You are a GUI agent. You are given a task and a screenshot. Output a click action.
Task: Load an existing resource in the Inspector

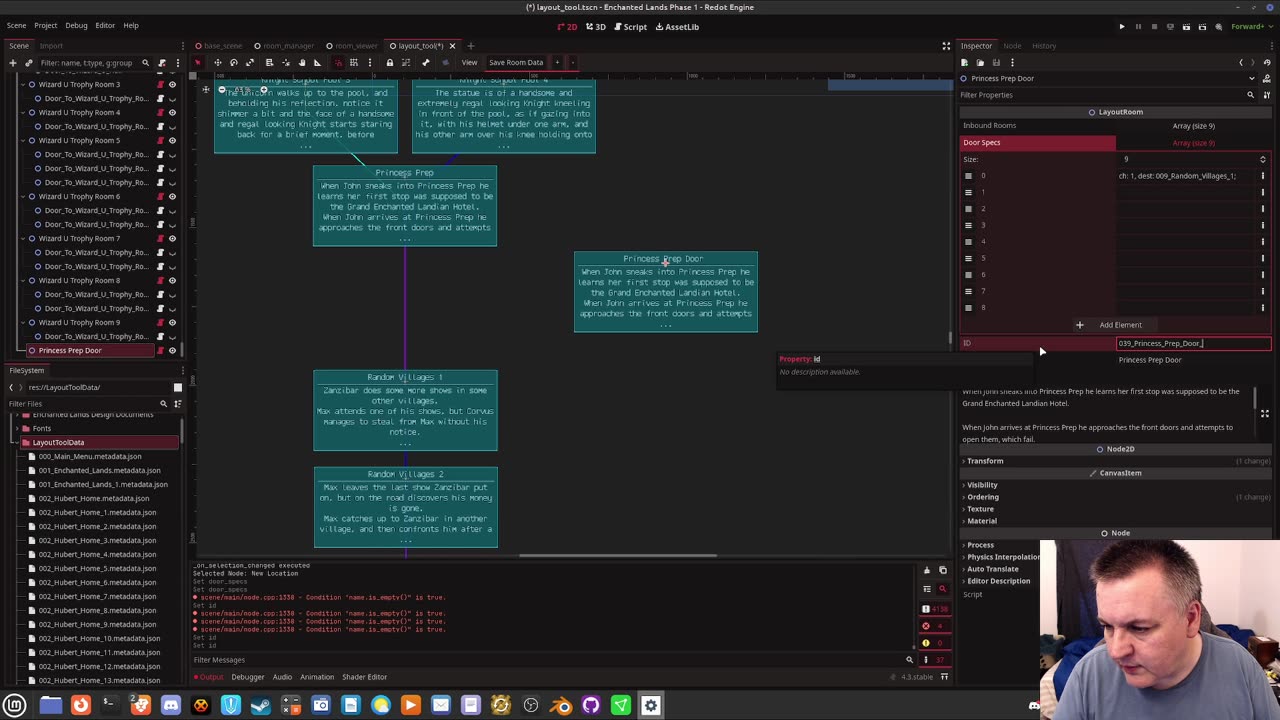coord(981,62)
